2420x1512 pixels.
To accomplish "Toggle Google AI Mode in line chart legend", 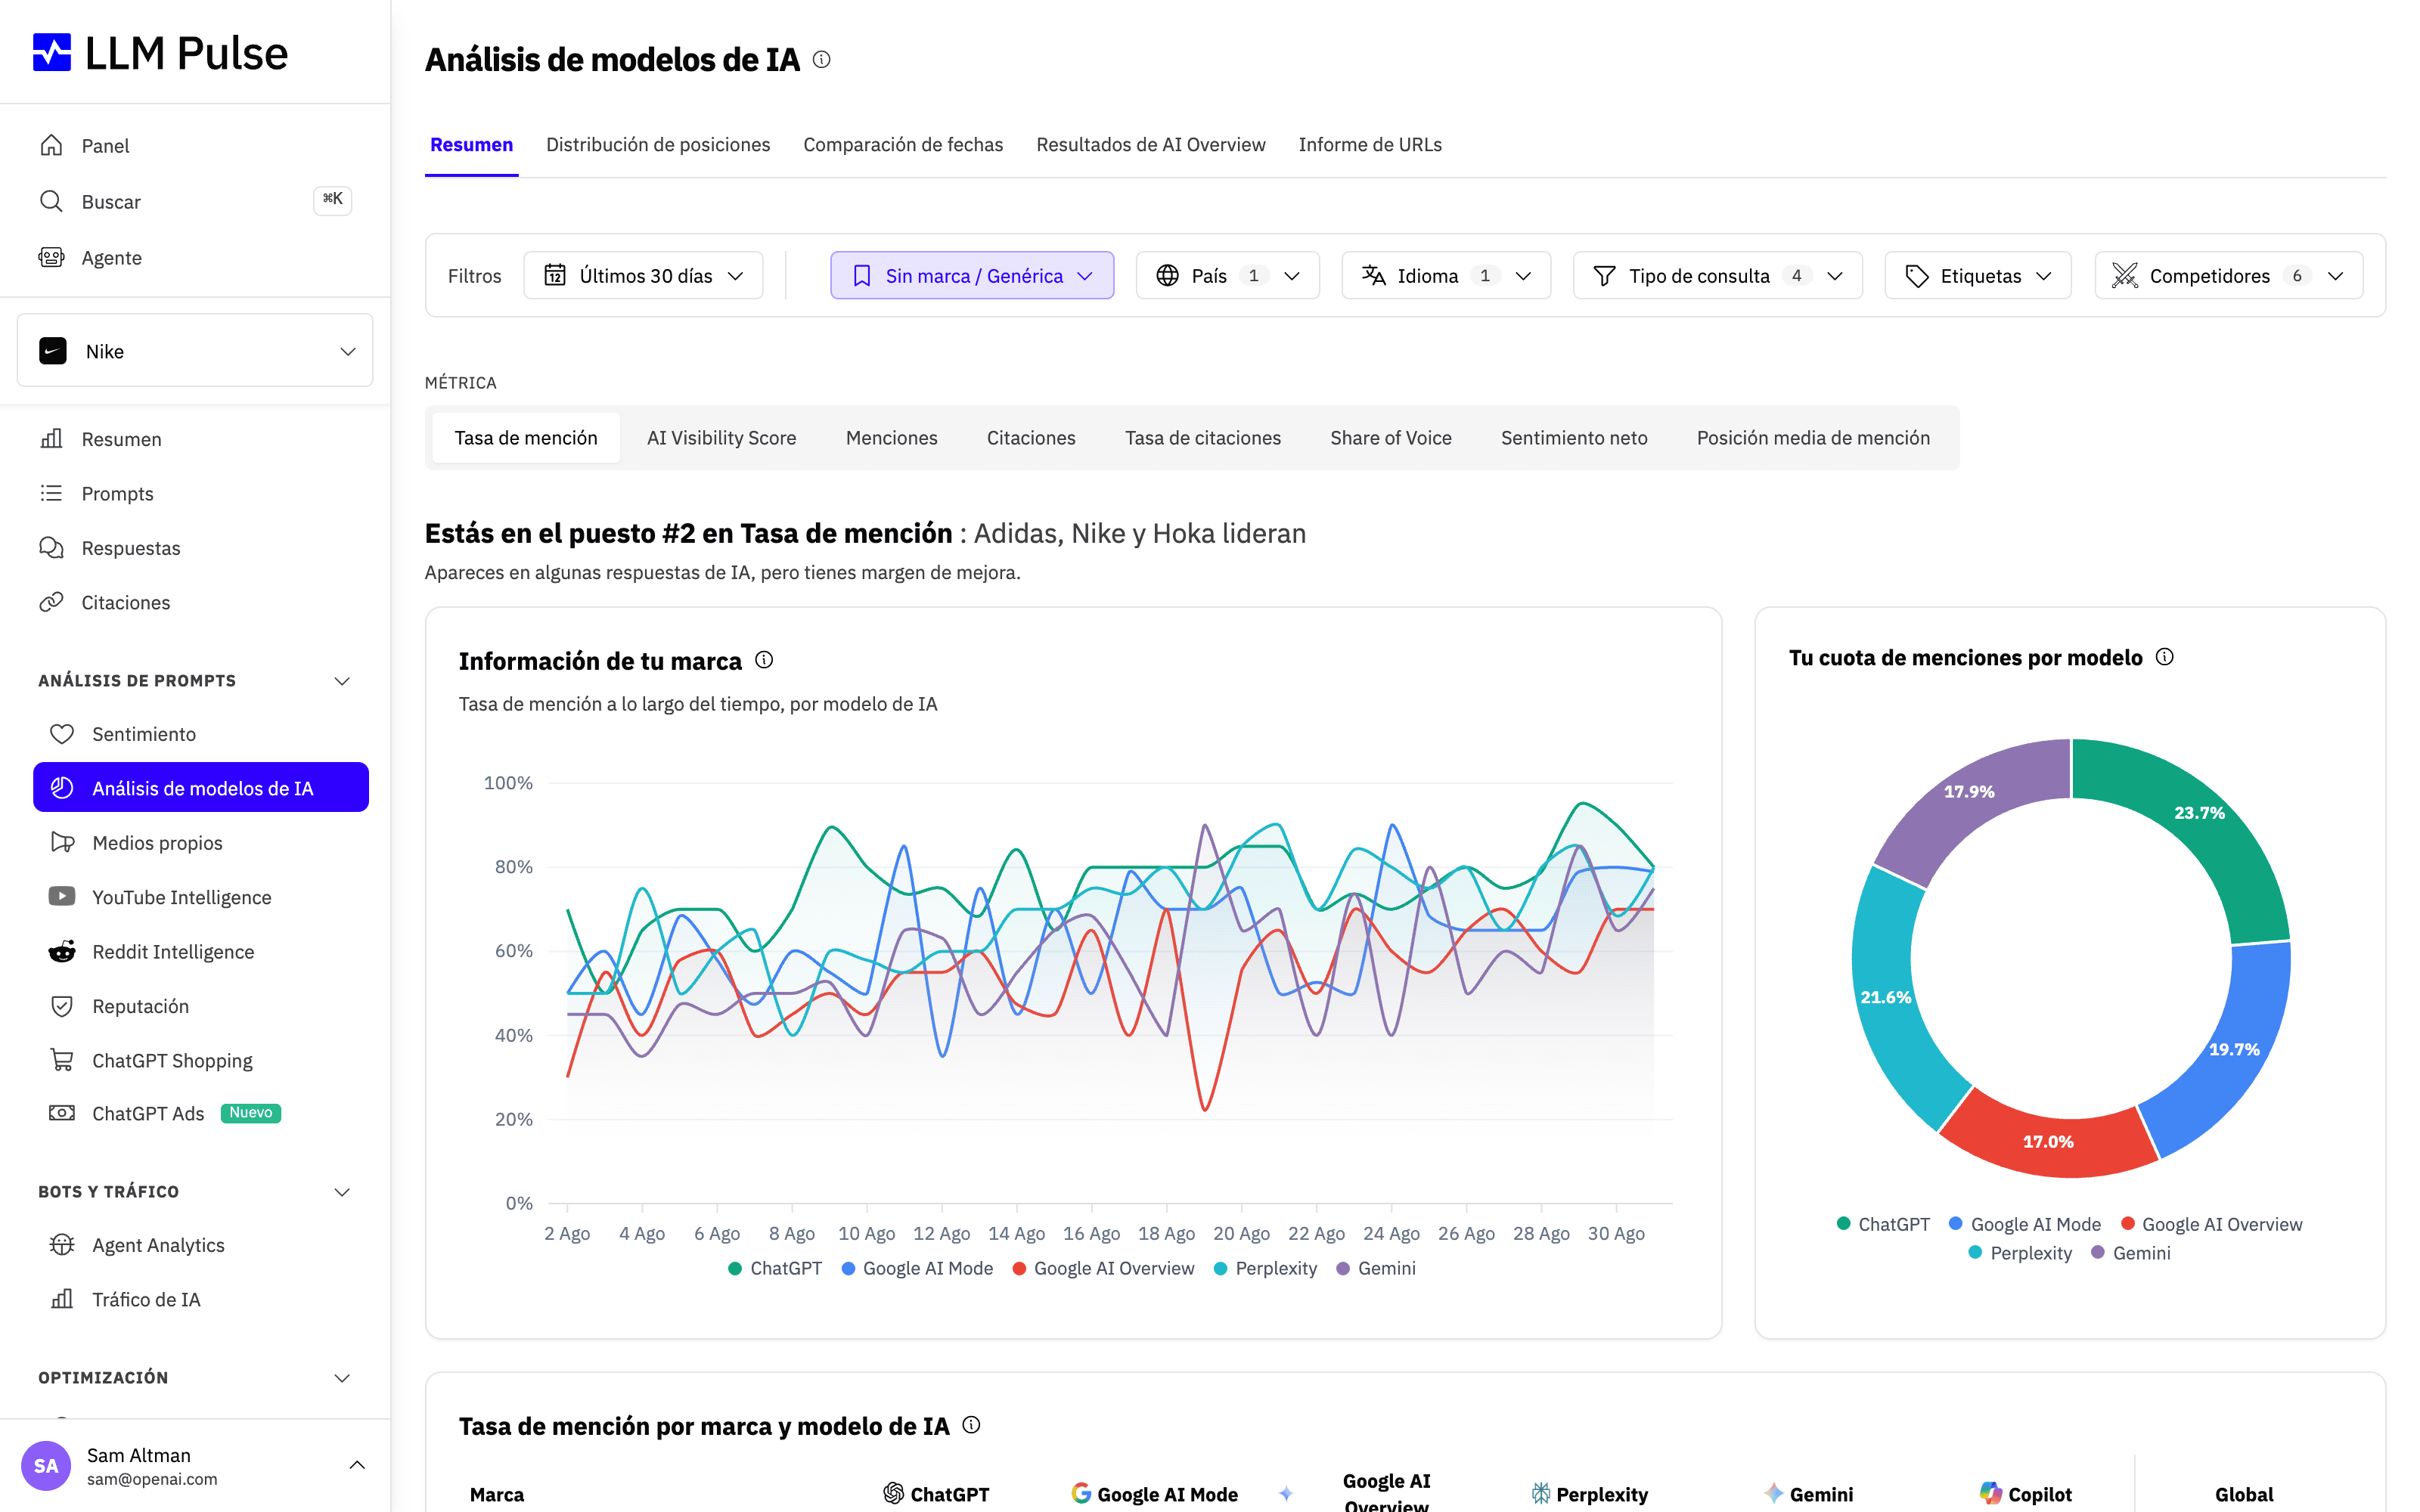I will 917,1268.
